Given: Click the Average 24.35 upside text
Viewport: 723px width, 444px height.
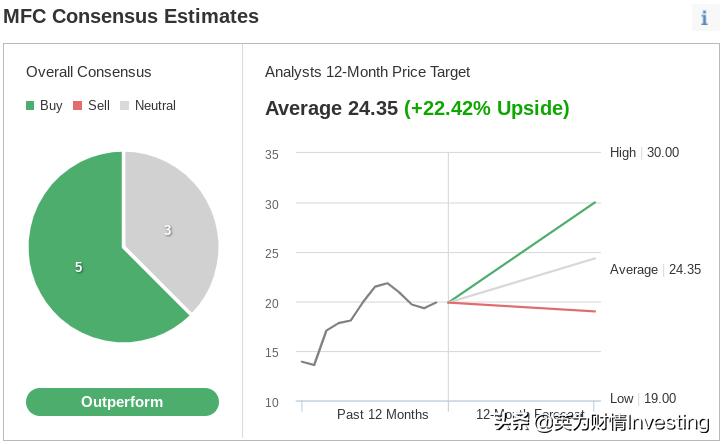Looking at the screenshot, I should (x=417, y=108).
